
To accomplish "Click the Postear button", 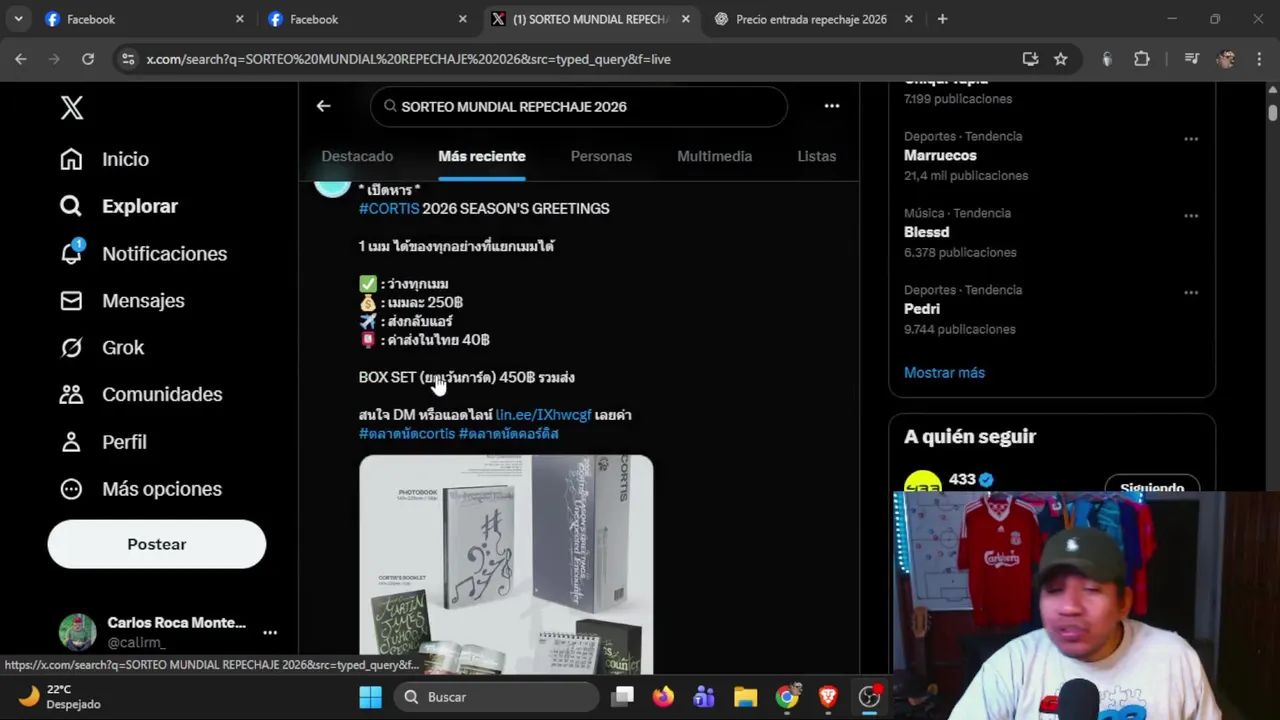I will (x=157, y=544).
